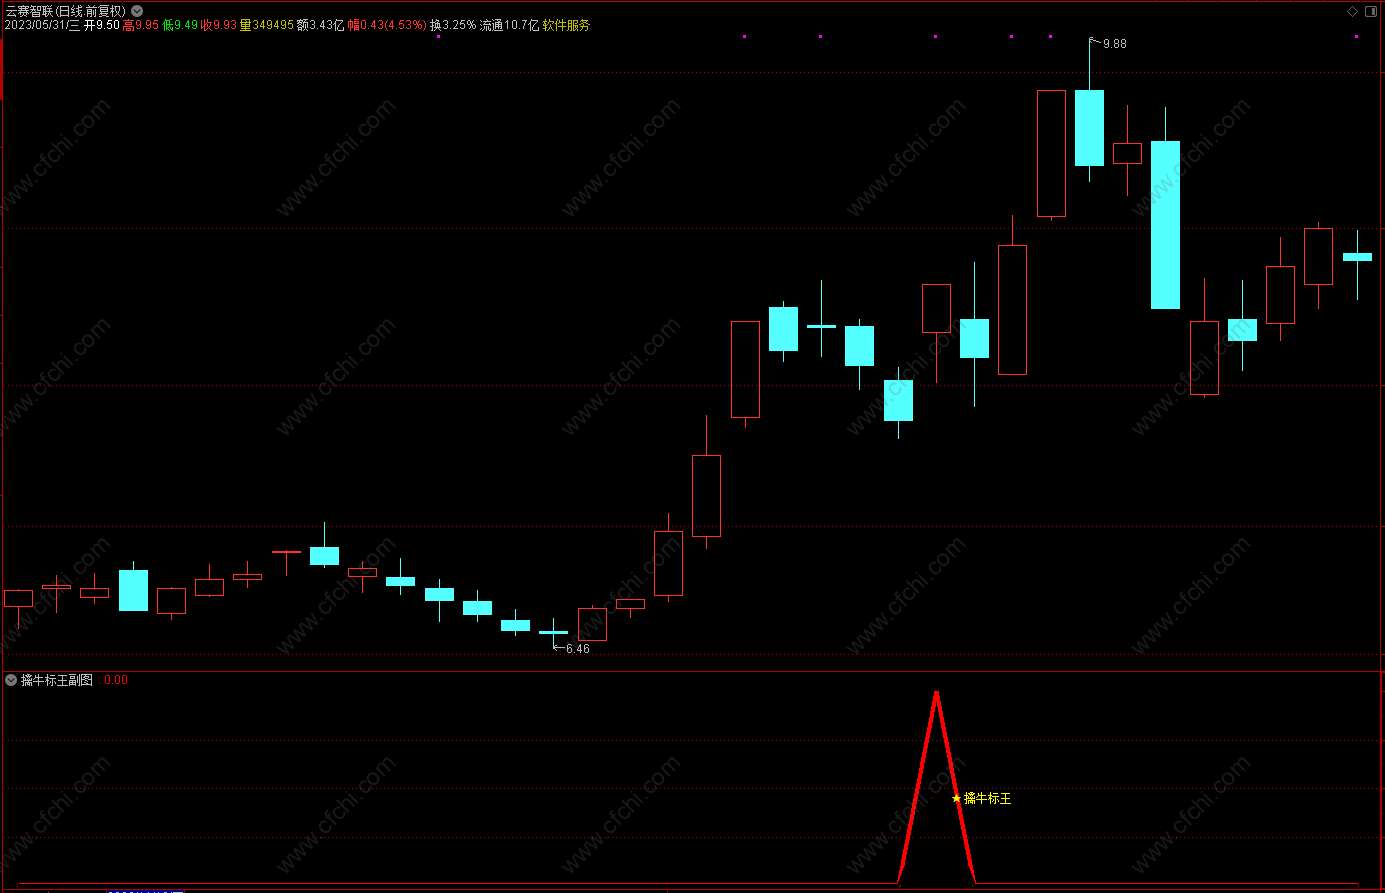Click the 高9.95 high price value
1385x893 pixels.
141,25
